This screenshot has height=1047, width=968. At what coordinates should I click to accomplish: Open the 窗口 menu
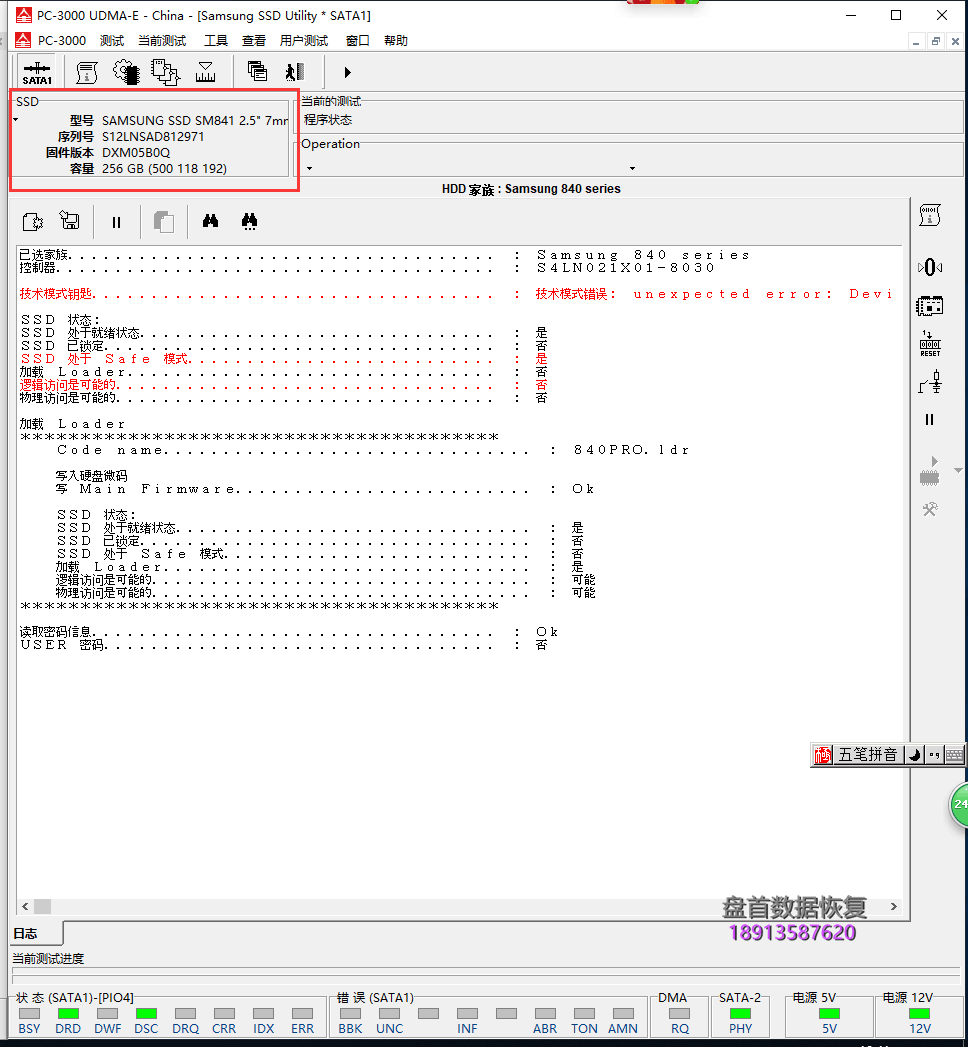(x=358, y=41)
